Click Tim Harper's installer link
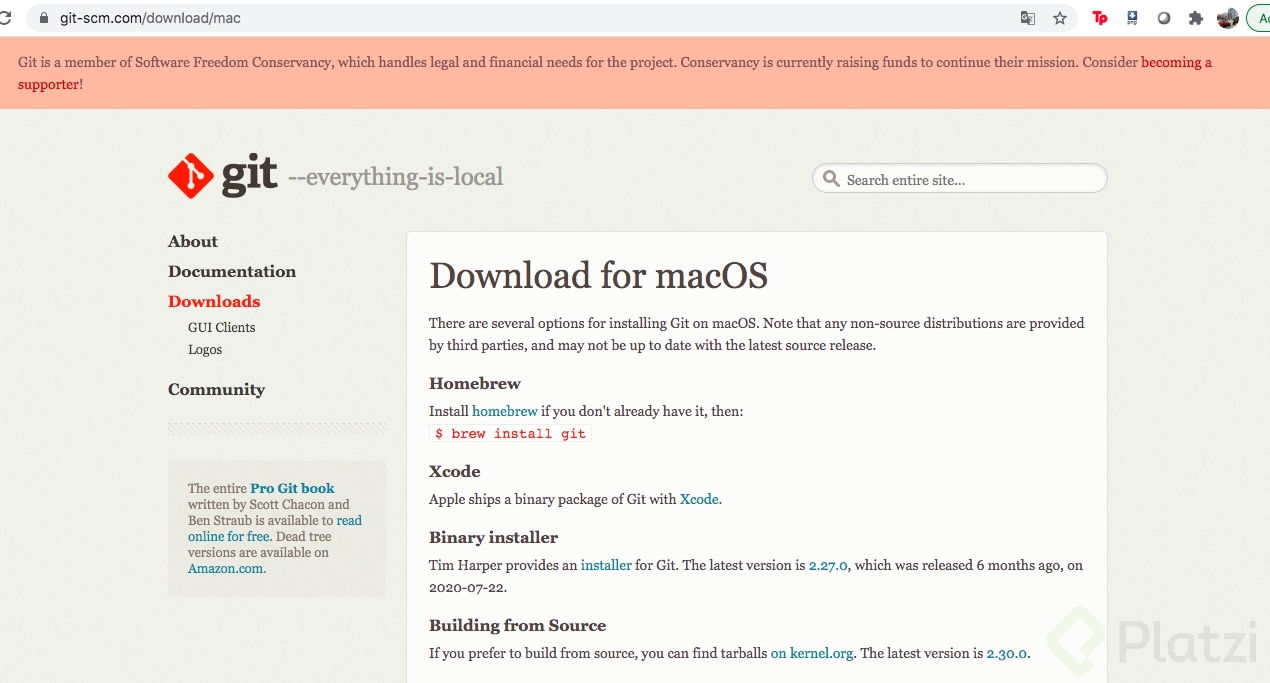The height and width of the screenshot is (683, 1270). [606, 565]
